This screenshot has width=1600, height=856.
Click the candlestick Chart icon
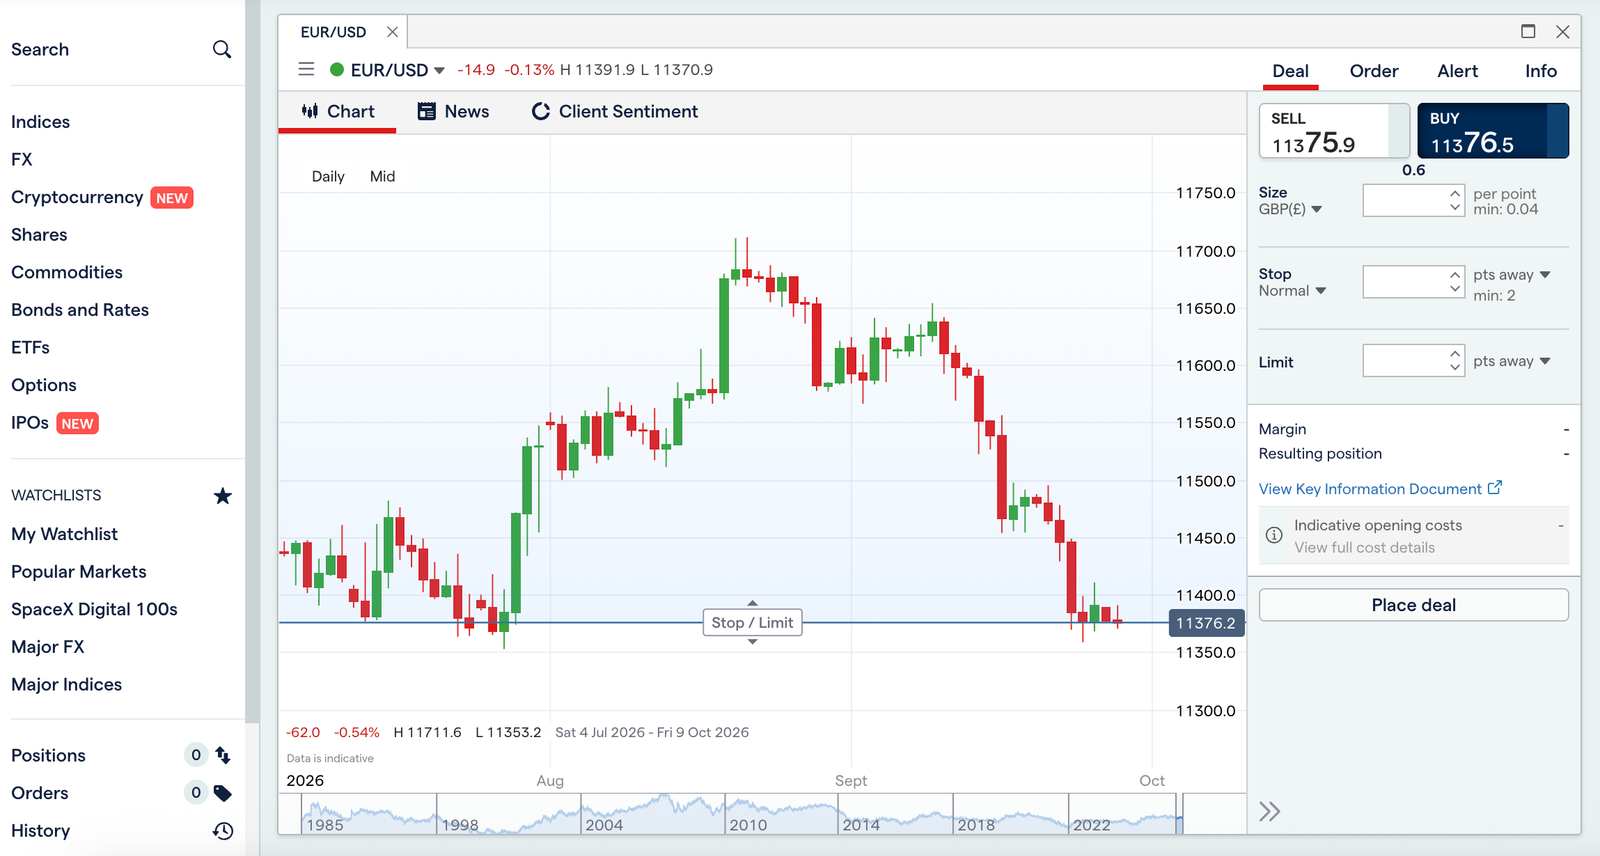click(x=310, y=111)
